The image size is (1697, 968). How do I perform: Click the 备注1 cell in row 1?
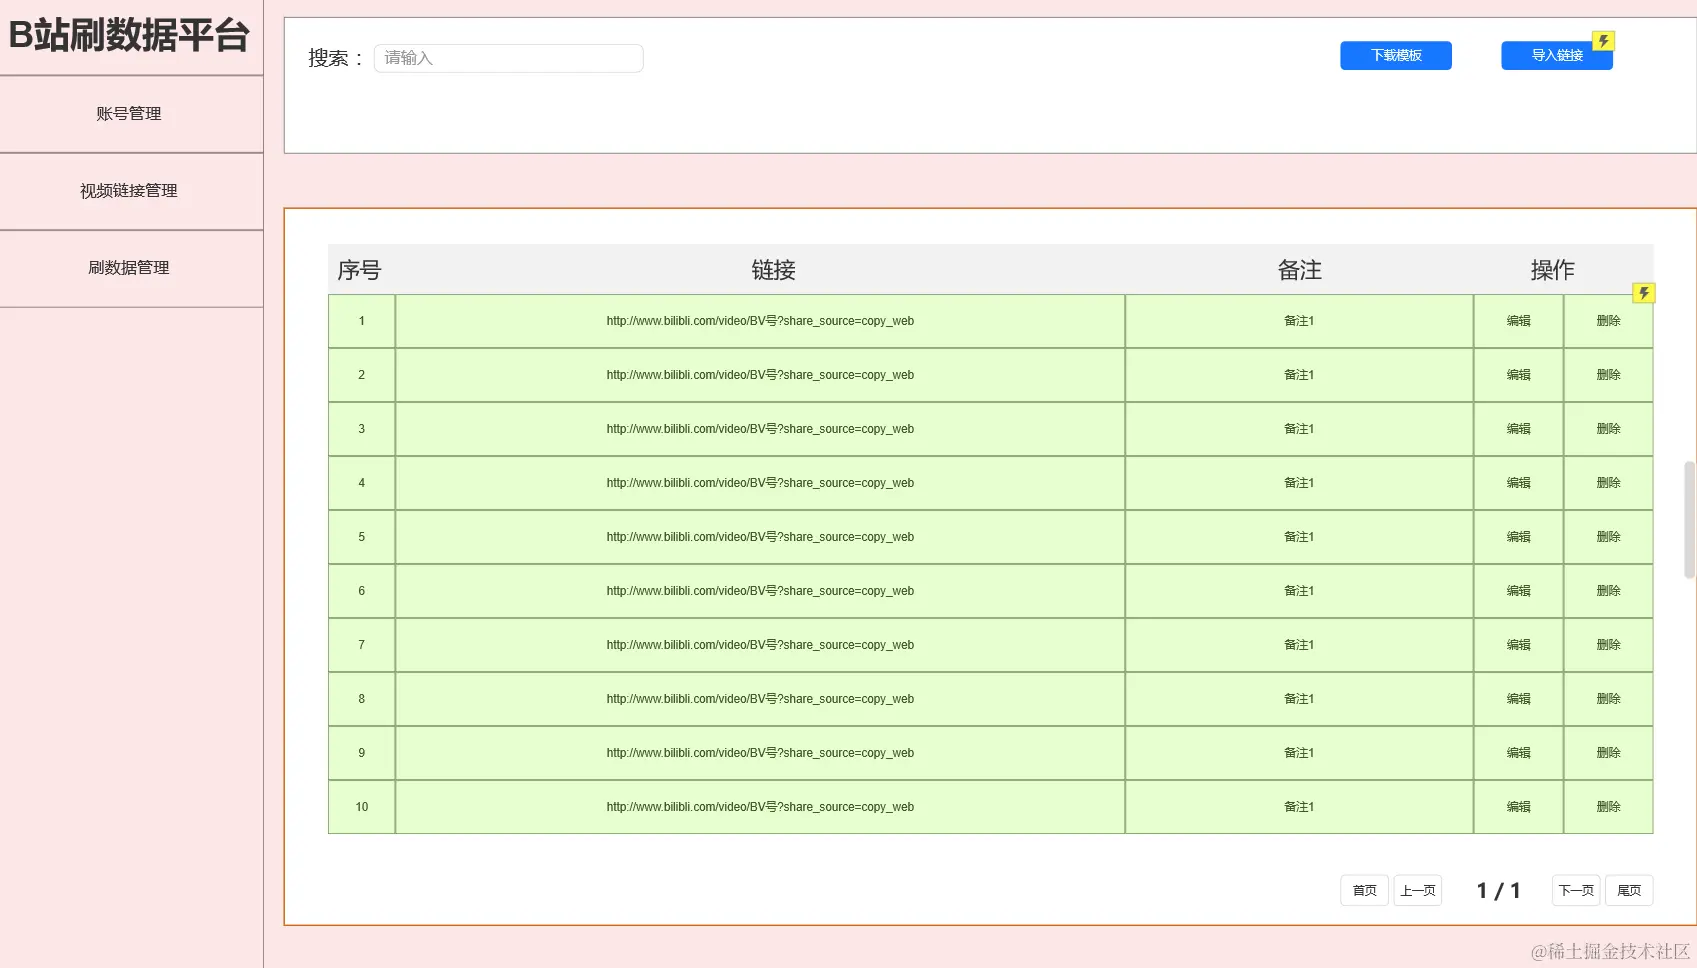tap(1299, 321)
